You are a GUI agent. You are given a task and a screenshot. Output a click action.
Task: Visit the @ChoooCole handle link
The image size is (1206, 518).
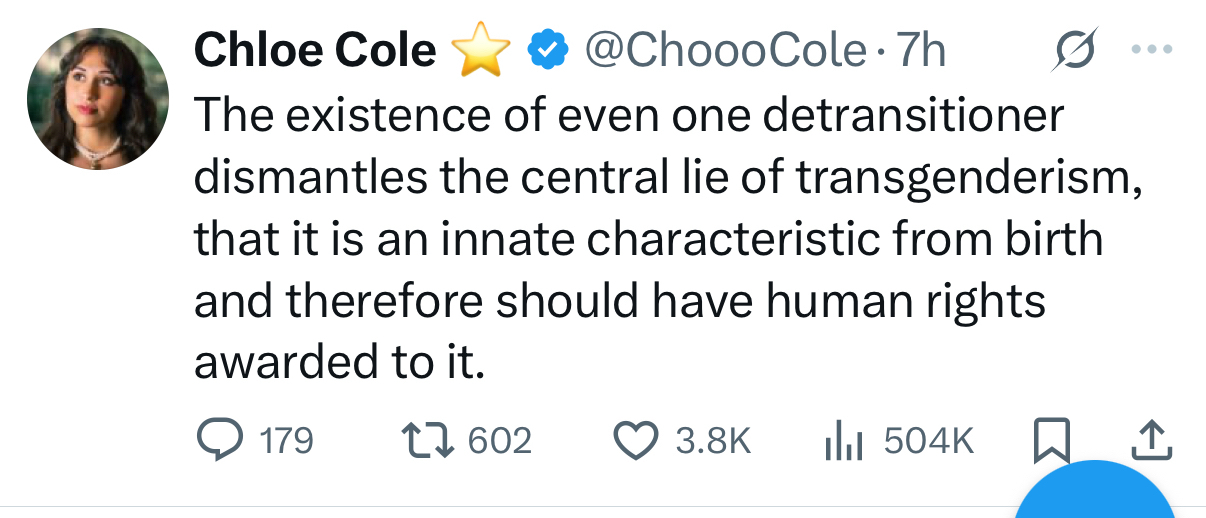pyautogui.click(x=724, y=50)
